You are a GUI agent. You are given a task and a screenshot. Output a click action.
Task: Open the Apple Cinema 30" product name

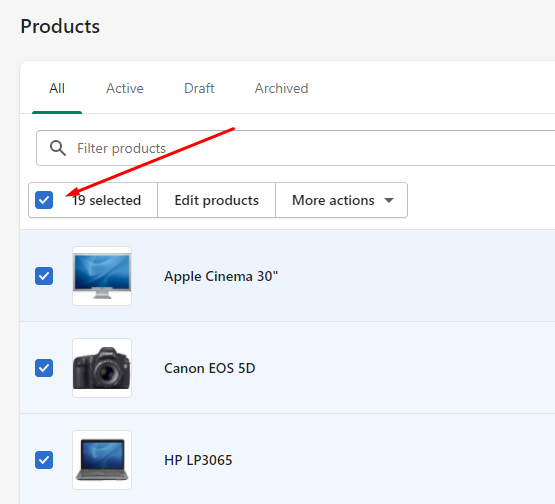click(x=221, y=276)
